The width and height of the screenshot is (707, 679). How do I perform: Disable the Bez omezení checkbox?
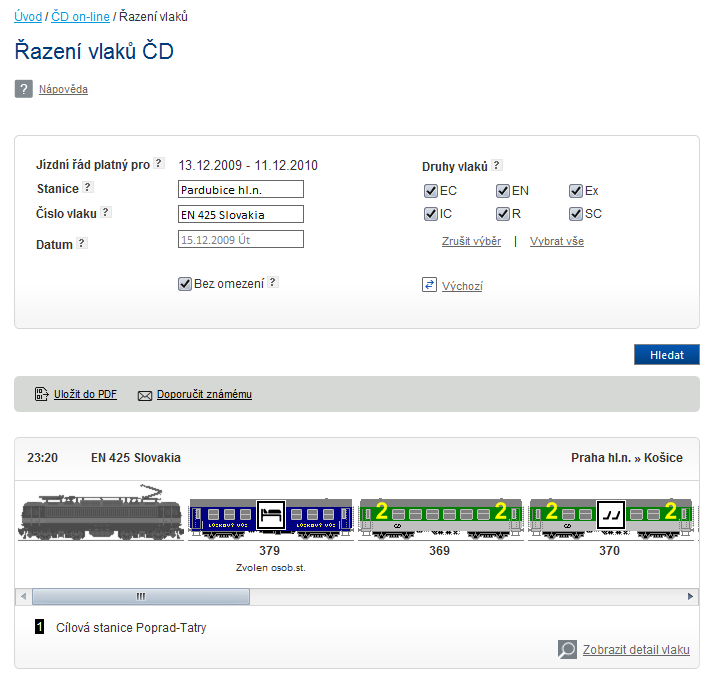(x=184, y=284)
